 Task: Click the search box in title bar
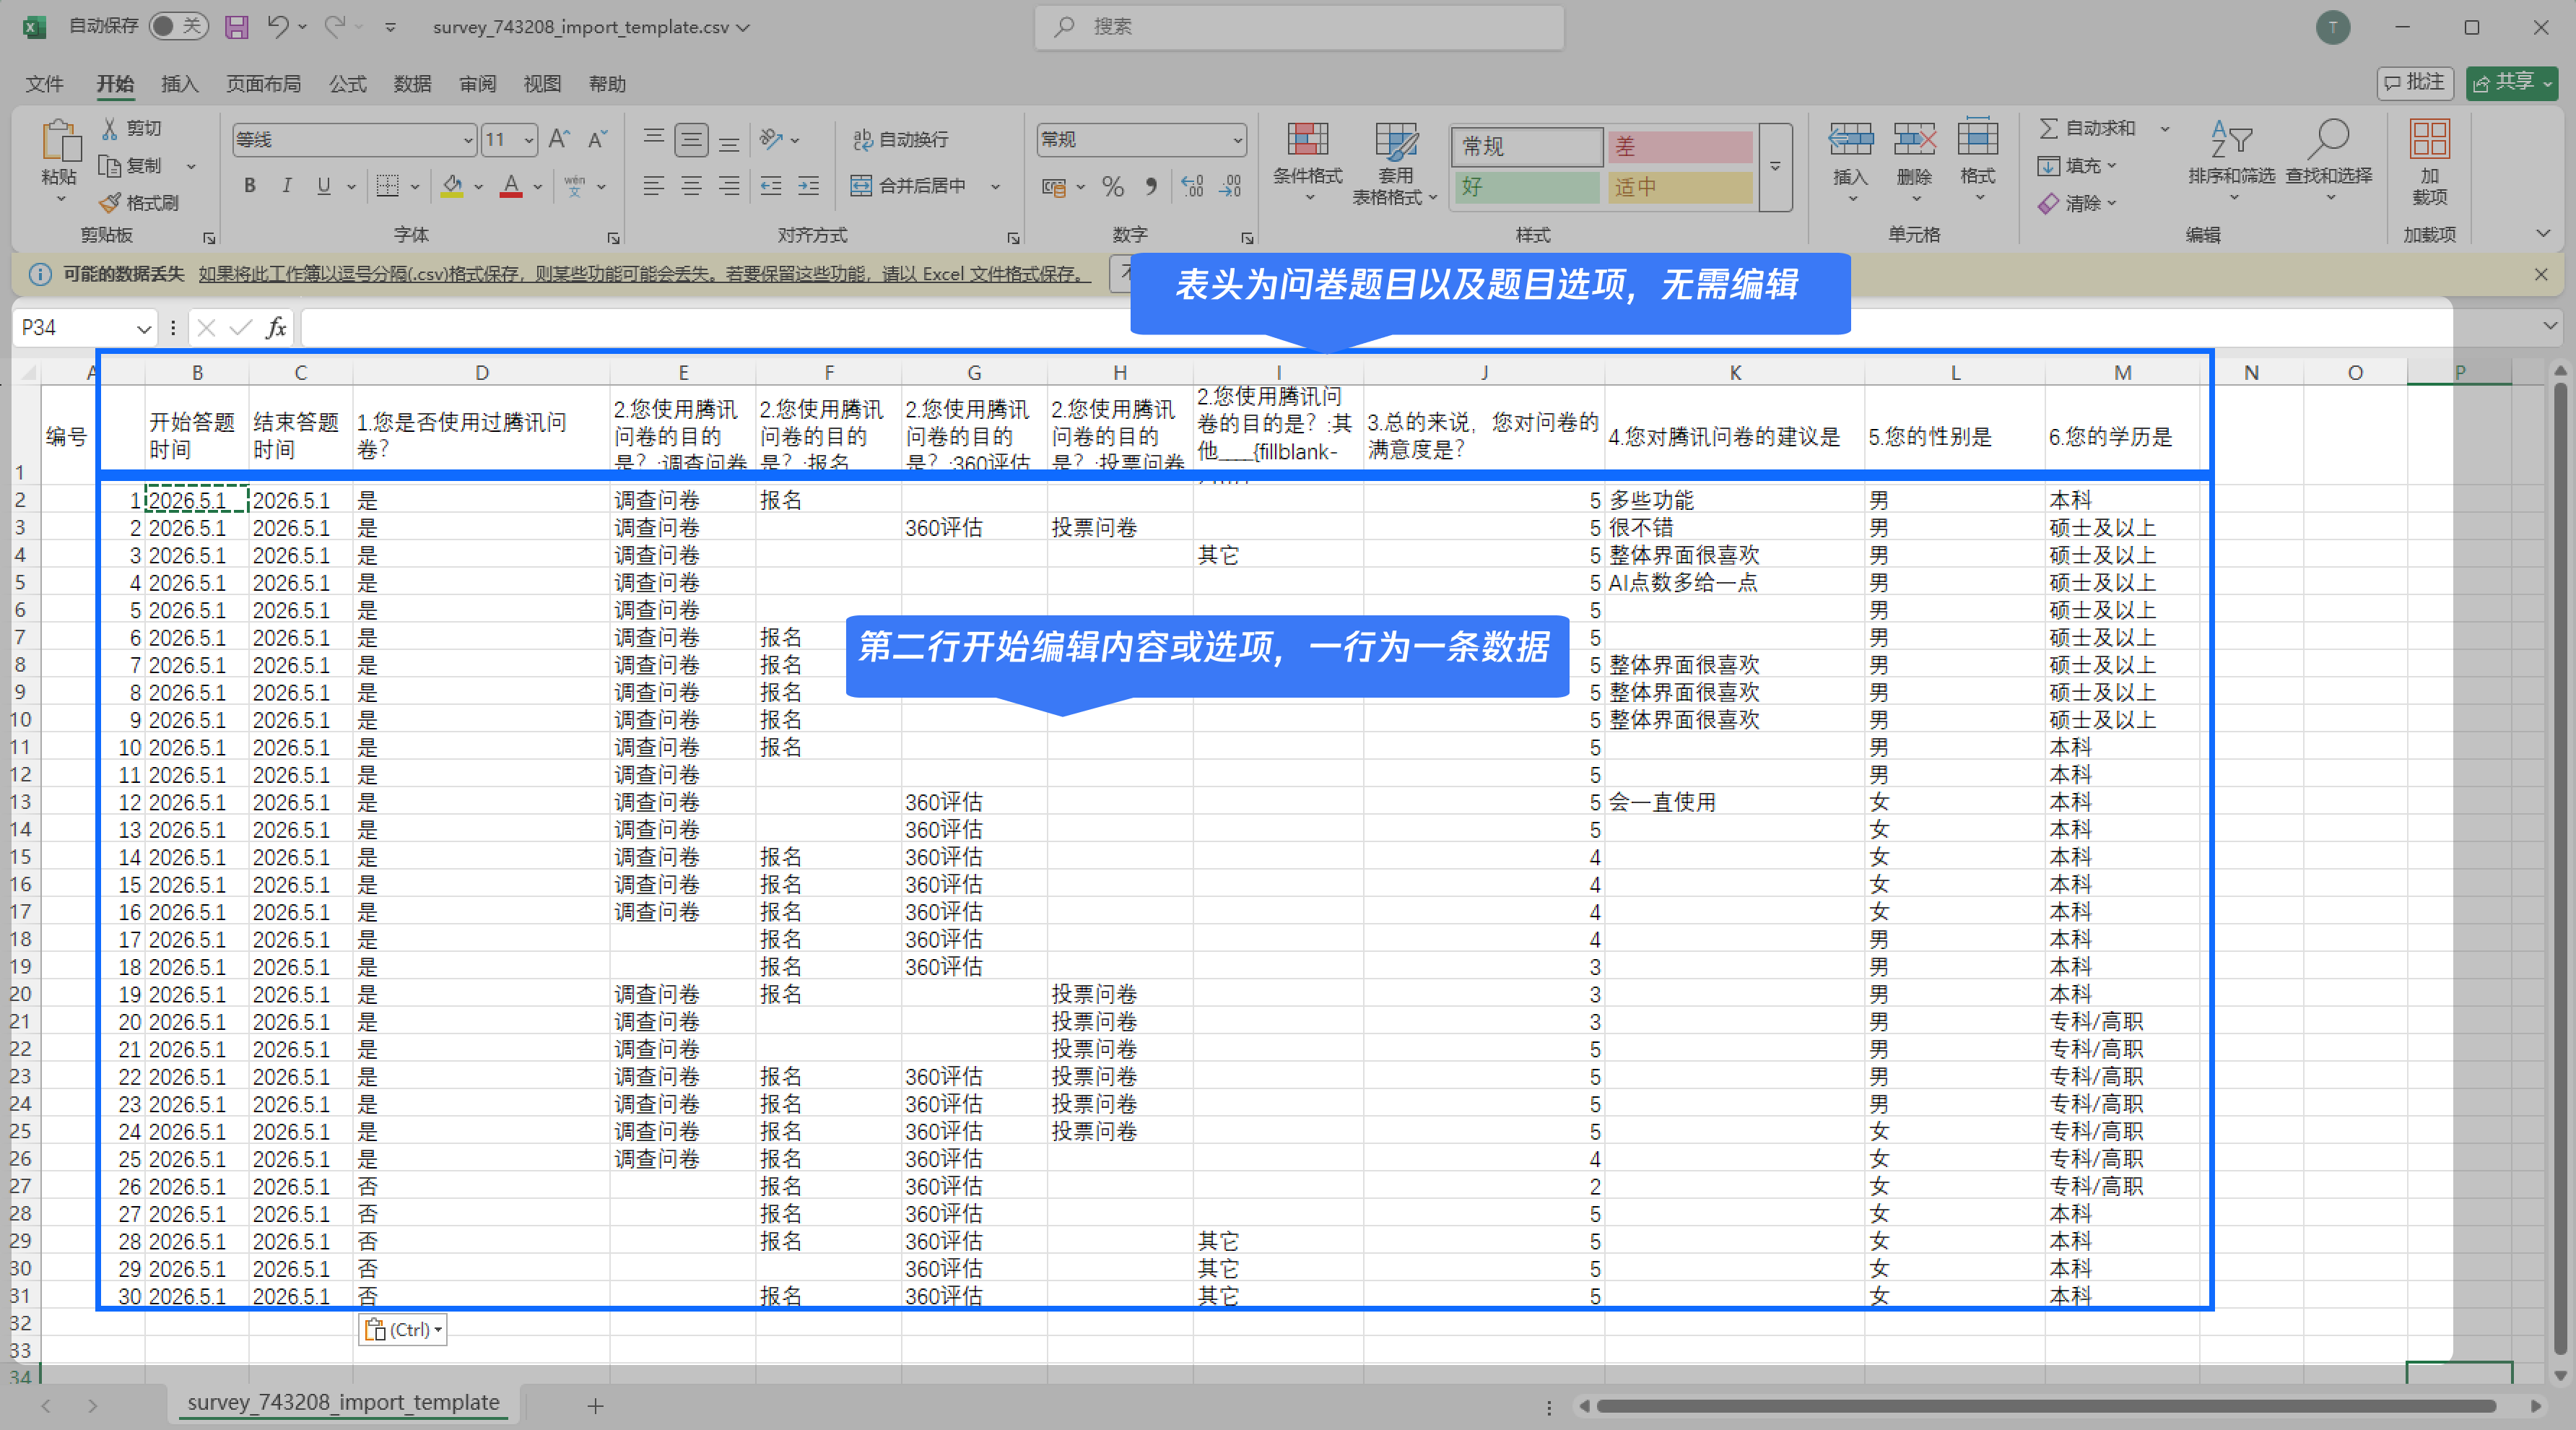1299,27
